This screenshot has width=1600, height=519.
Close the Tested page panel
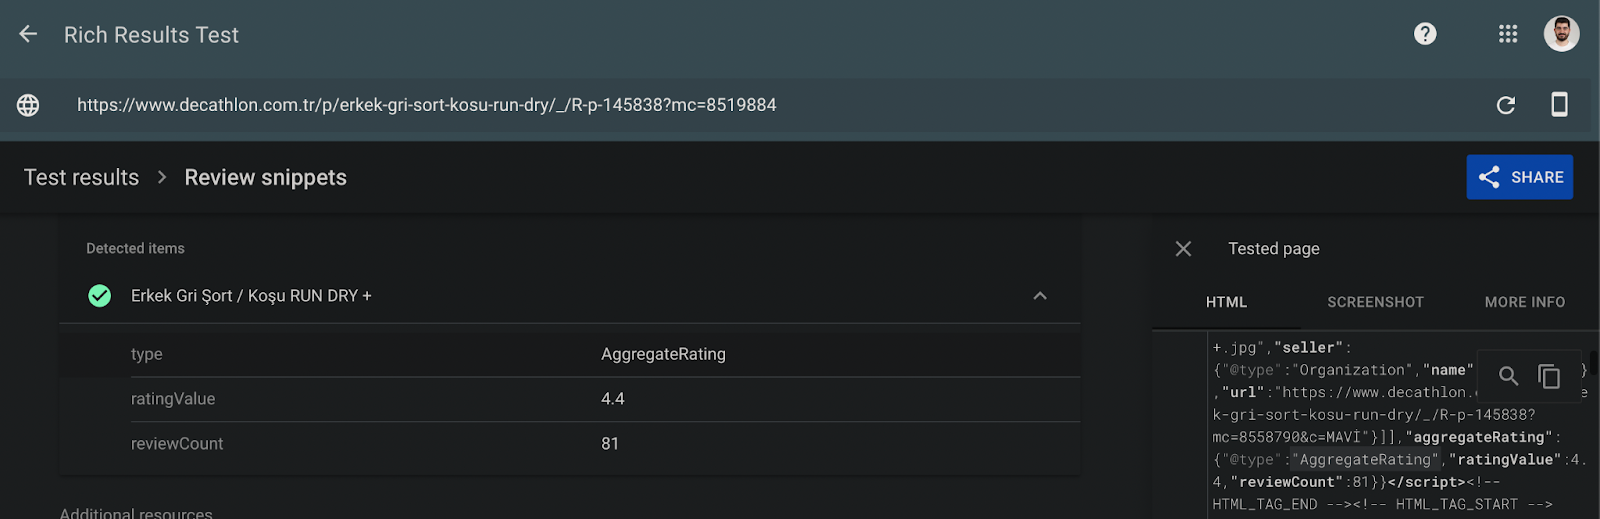click(1183, 249)
